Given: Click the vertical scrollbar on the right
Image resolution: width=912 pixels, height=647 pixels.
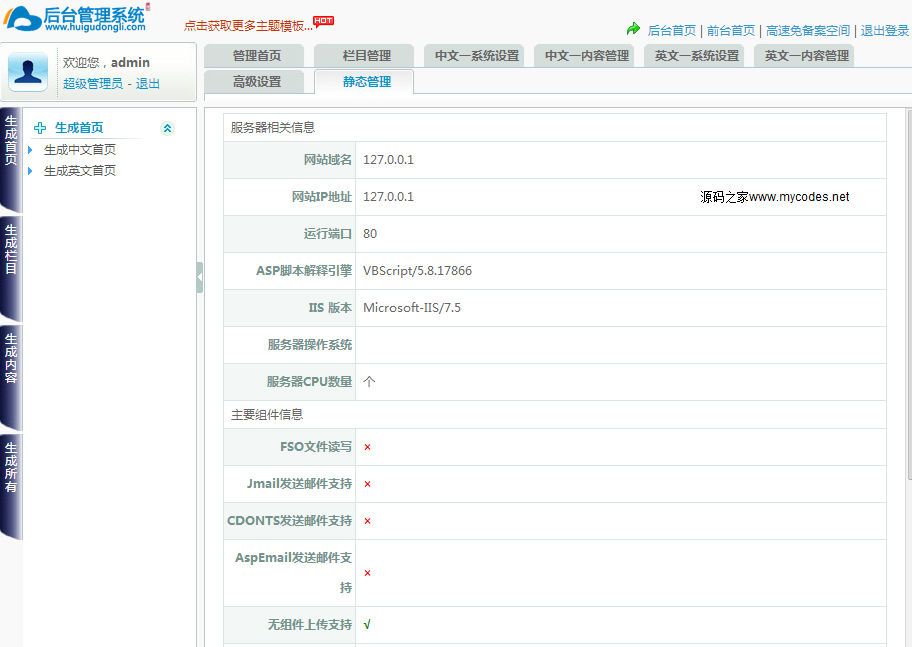Looking at the screenshot, I should point(909,294).
